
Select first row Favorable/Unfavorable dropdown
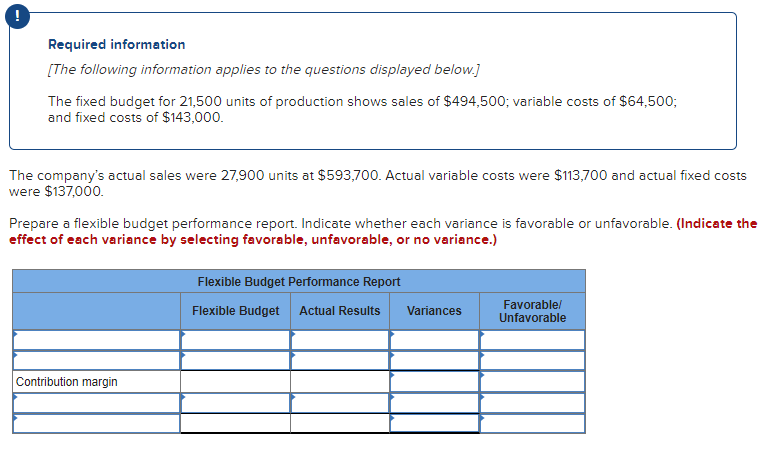(x=532, y=340)
